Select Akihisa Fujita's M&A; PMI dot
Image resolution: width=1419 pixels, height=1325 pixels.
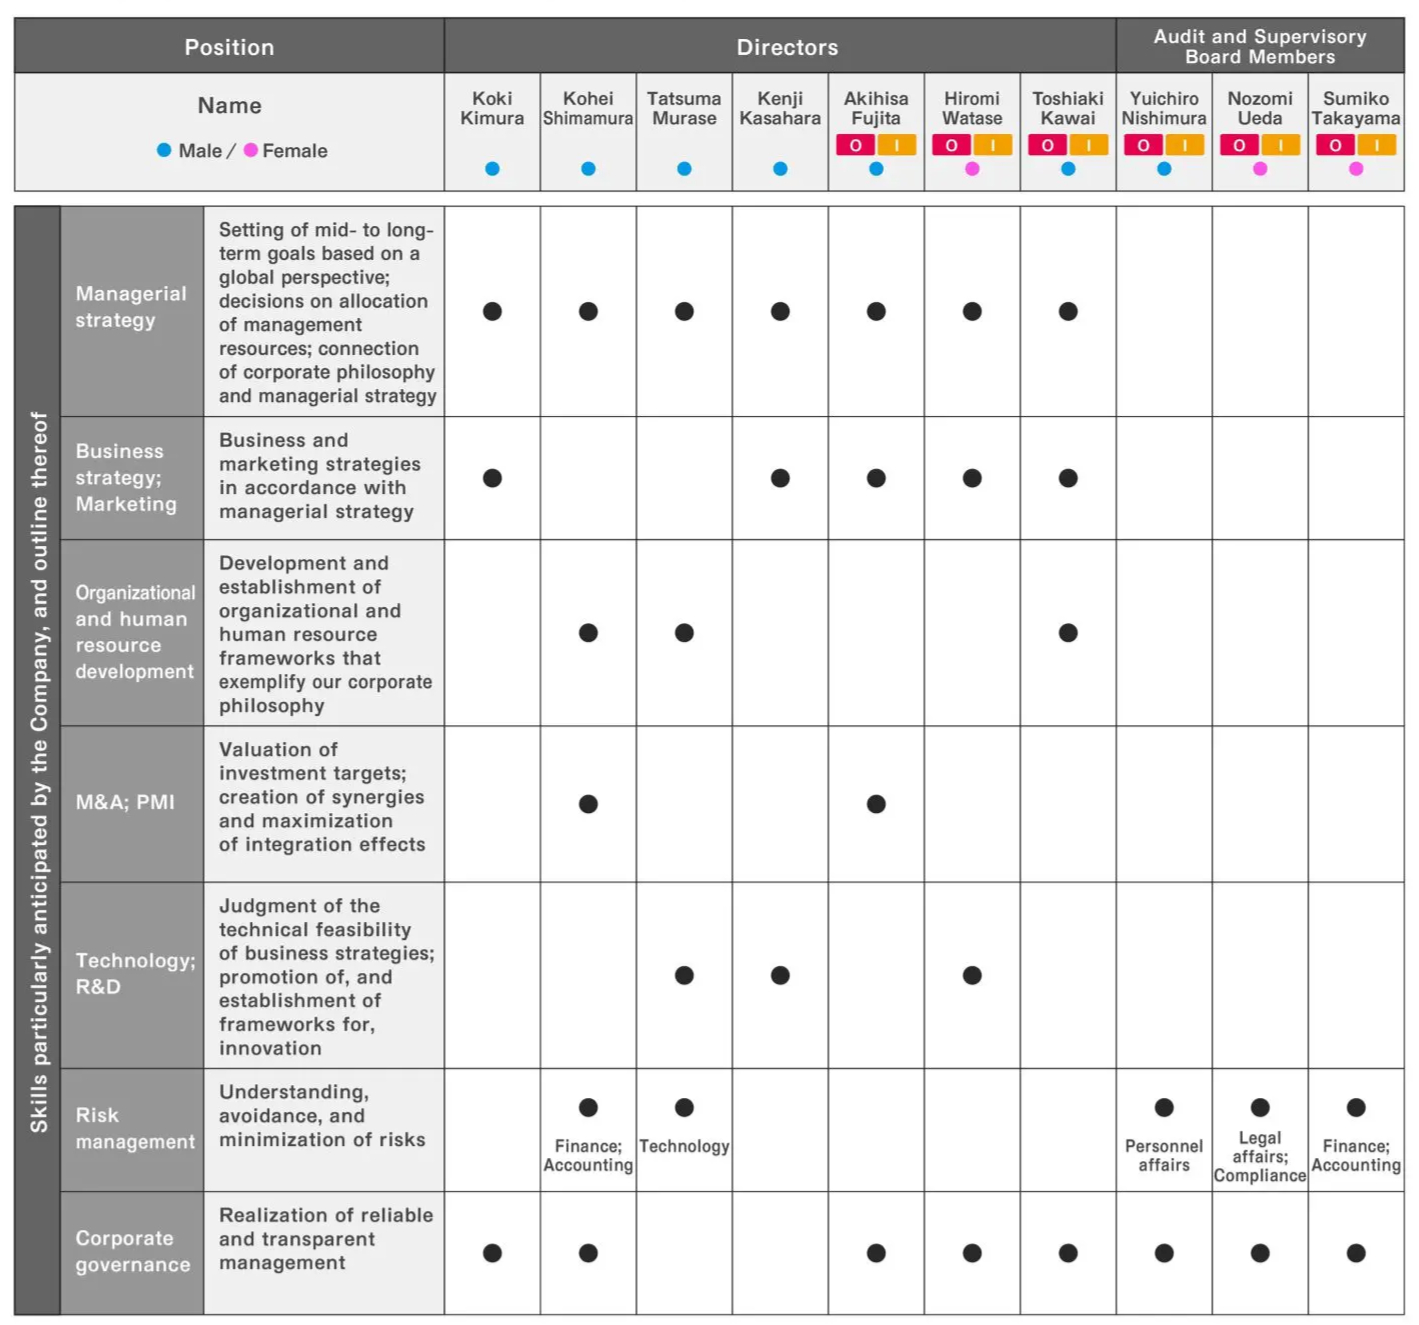coord(876,804)
